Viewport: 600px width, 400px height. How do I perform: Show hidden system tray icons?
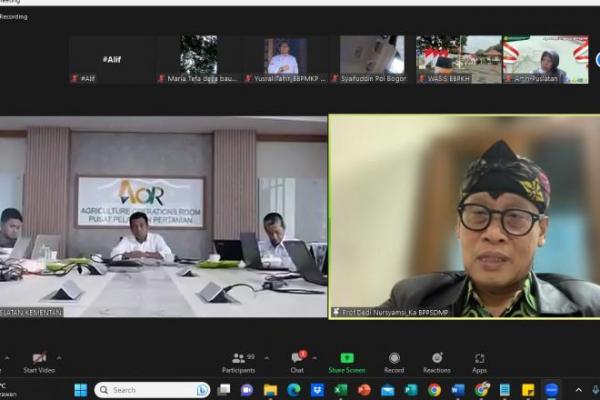[x=579, y=390]
